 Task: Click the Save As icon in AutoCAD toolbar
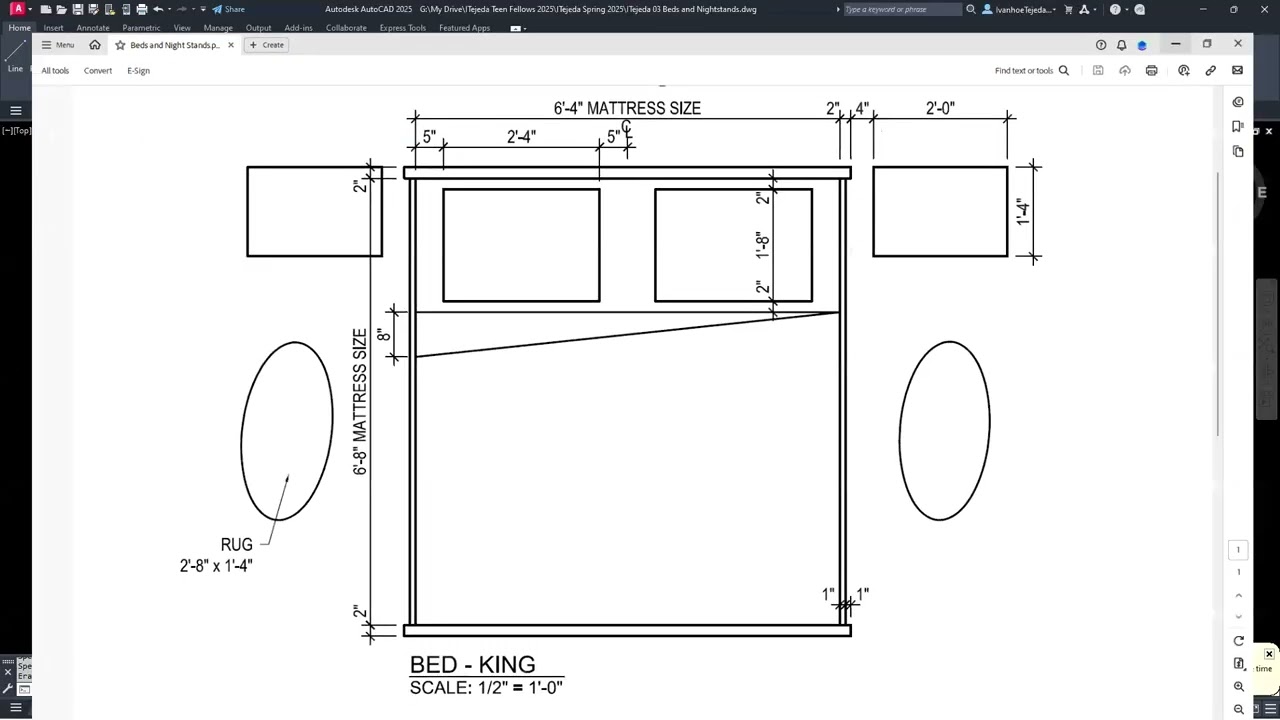click(94, 9)
